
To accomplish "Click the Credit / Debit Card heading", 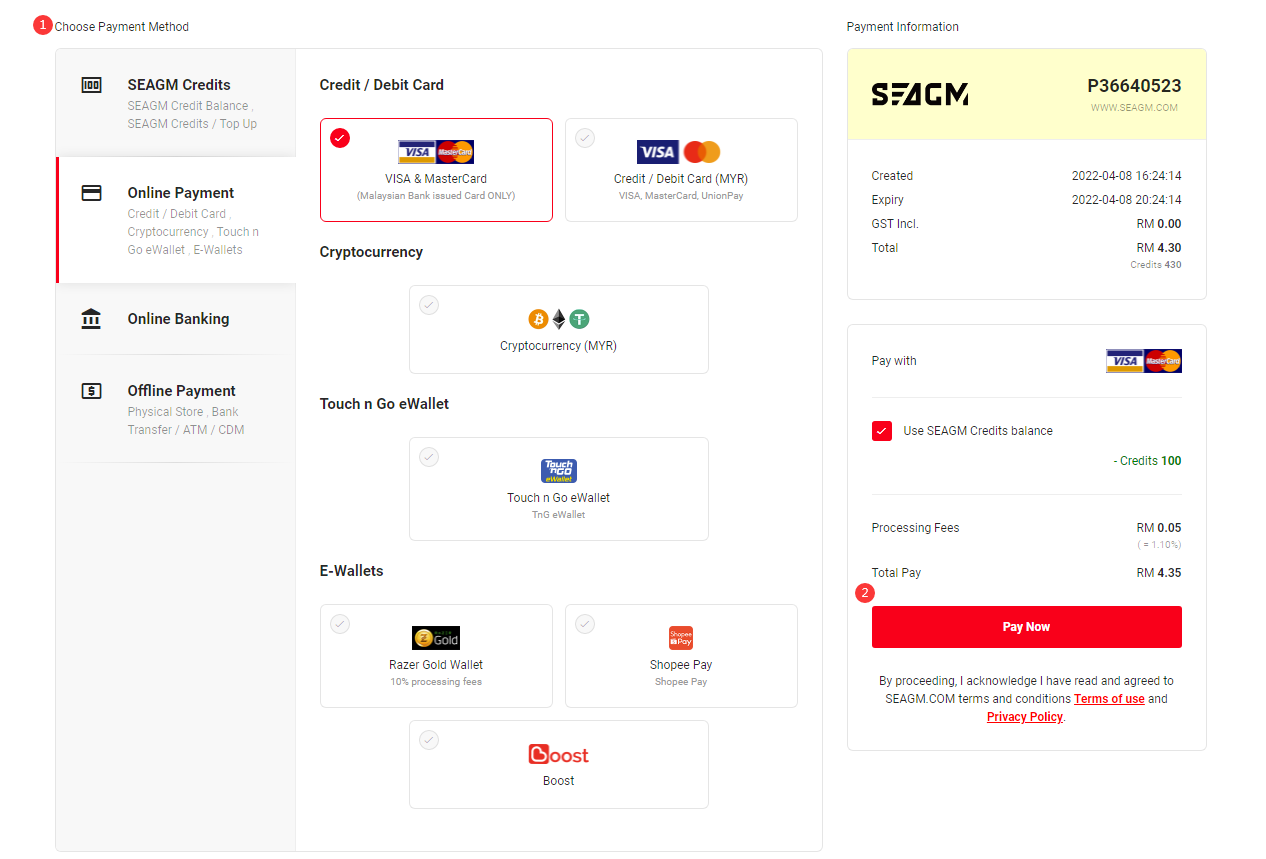I will [381, 85].
